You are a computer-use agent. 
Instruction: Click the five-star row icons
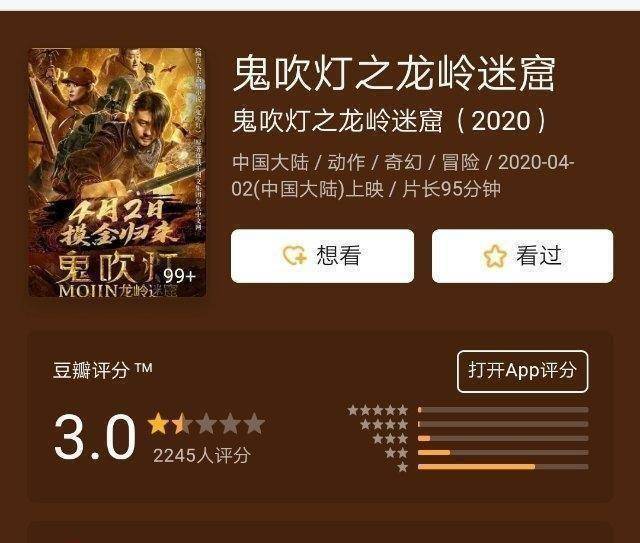point(378,410)
